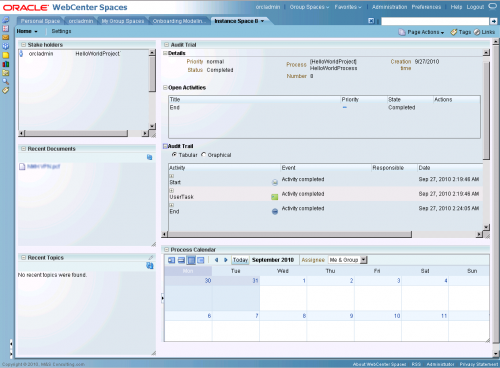
Task: Collapse the Audit Trial panel
Action: (166, 45)
